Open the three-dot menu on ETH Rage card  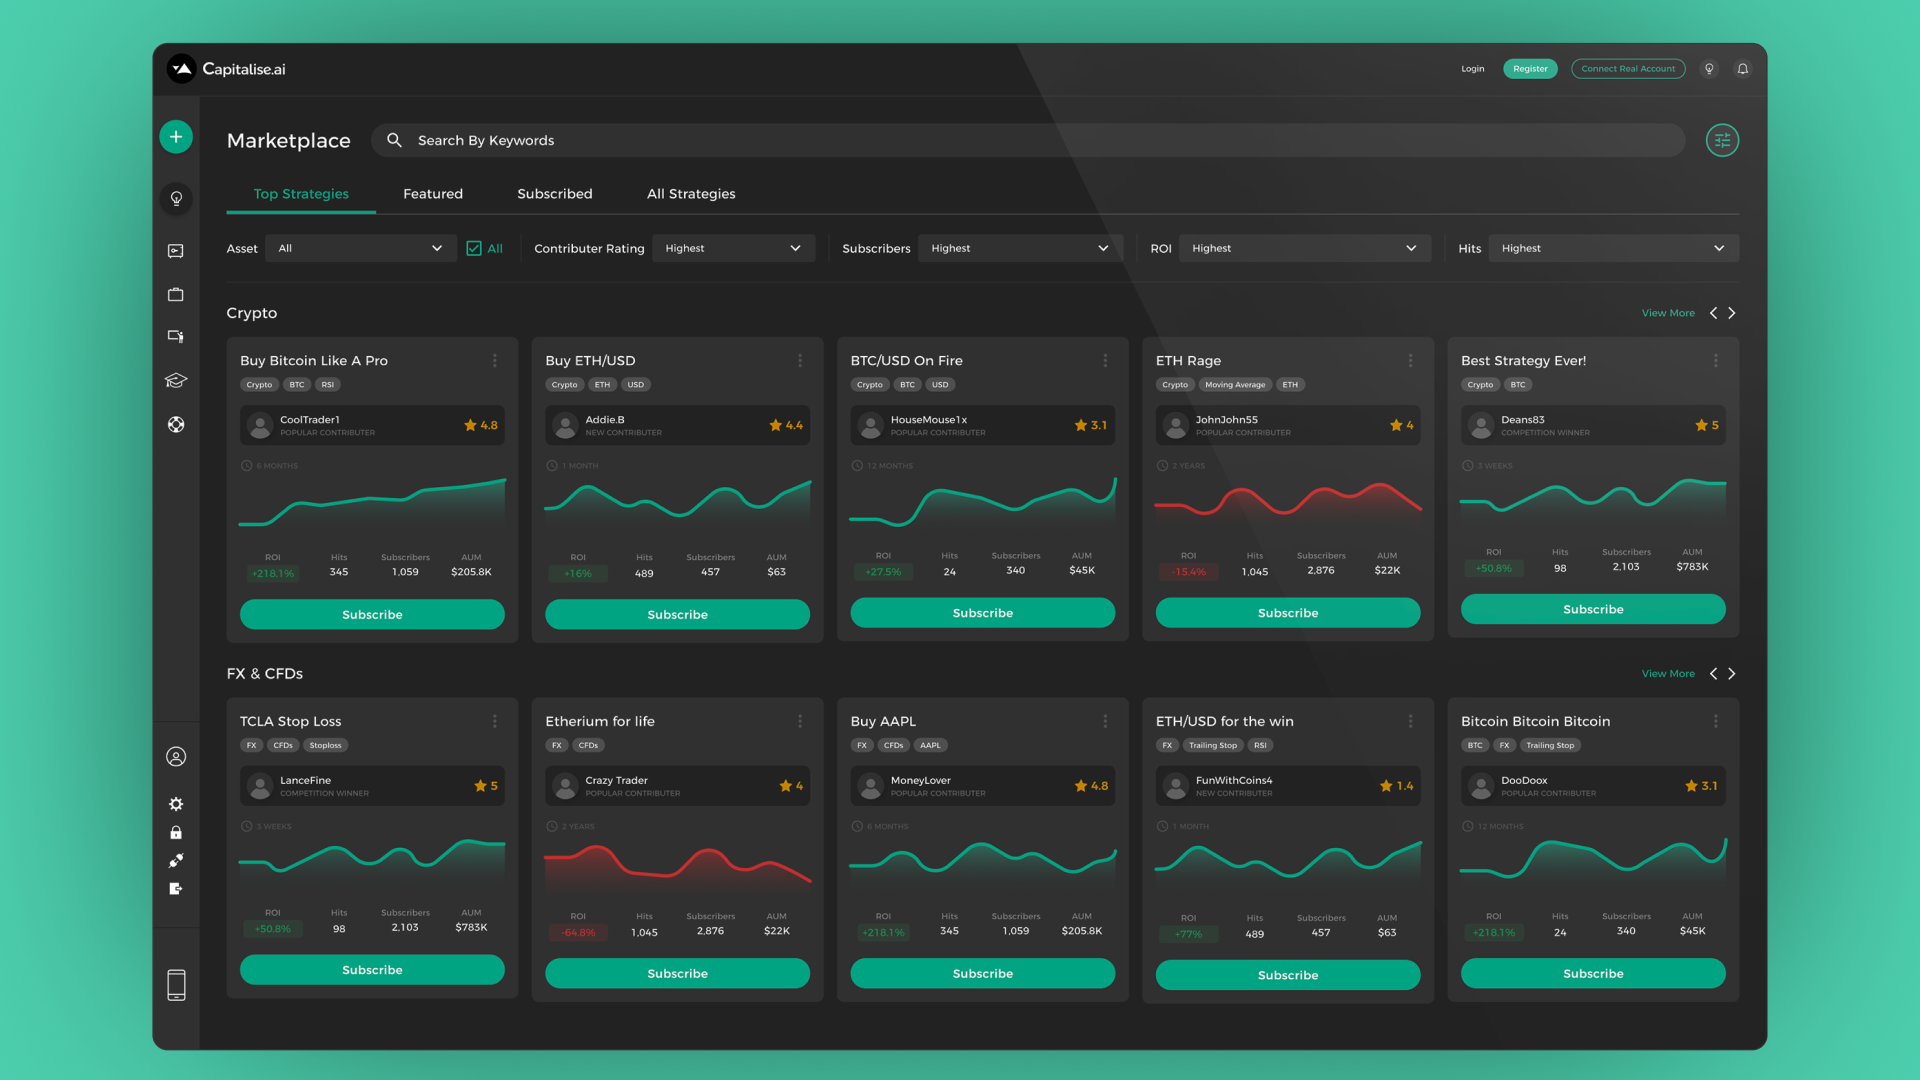coord(1410,361)
